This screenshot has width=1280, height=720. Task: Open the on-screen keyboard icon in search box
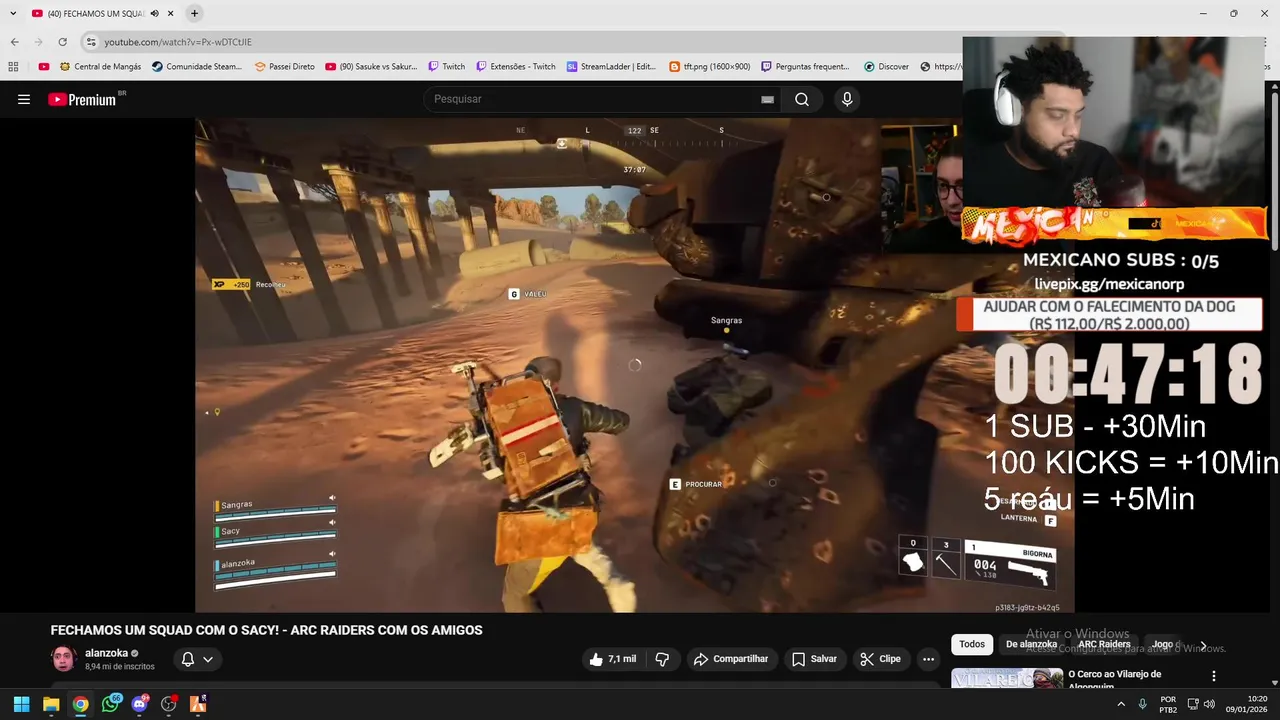pos(767,99)
